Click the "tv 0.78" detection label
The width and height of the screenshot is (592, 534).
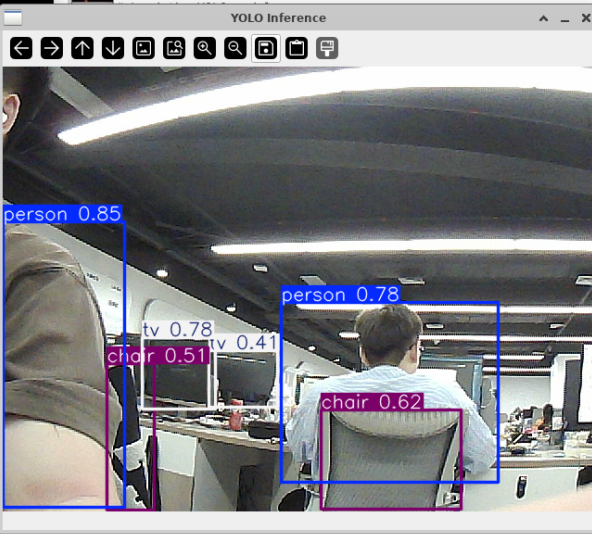click(x=178, y=330)
